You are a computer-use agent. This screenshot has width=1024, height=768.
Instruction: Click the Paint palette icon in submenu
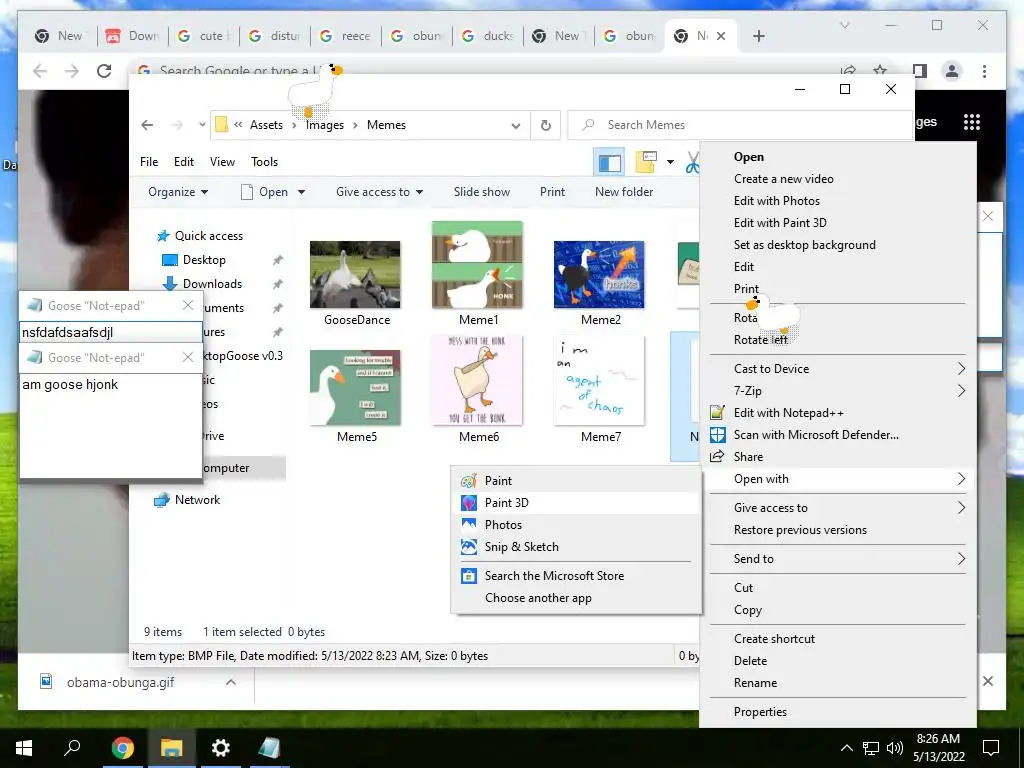[x=469, y=481]
